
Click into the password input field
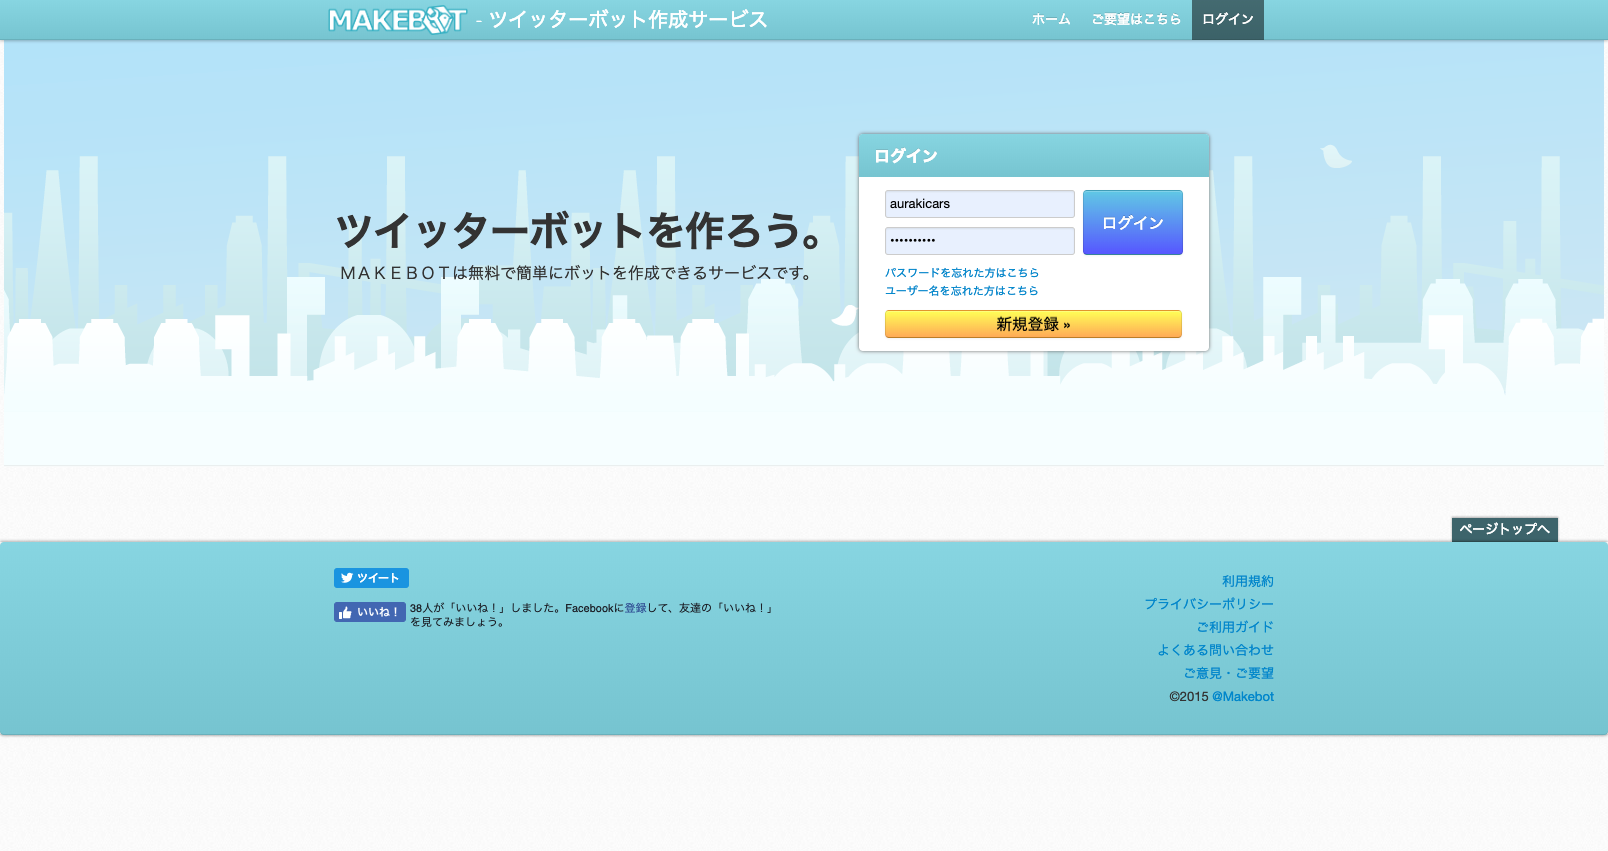979,241
